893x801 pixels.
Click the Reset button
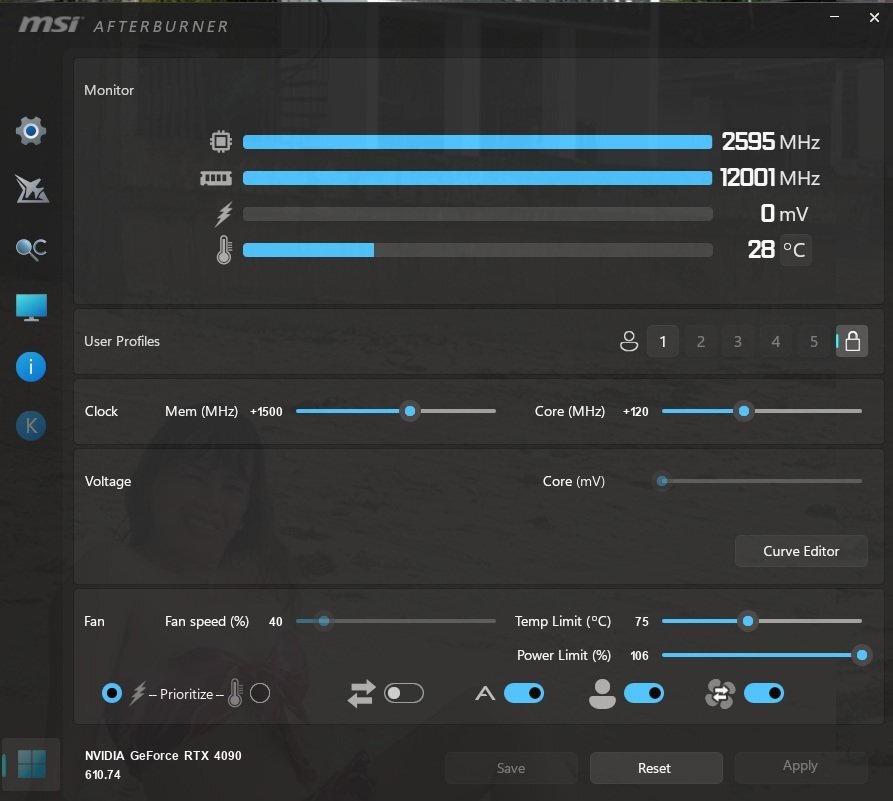(x=656, y=768)
